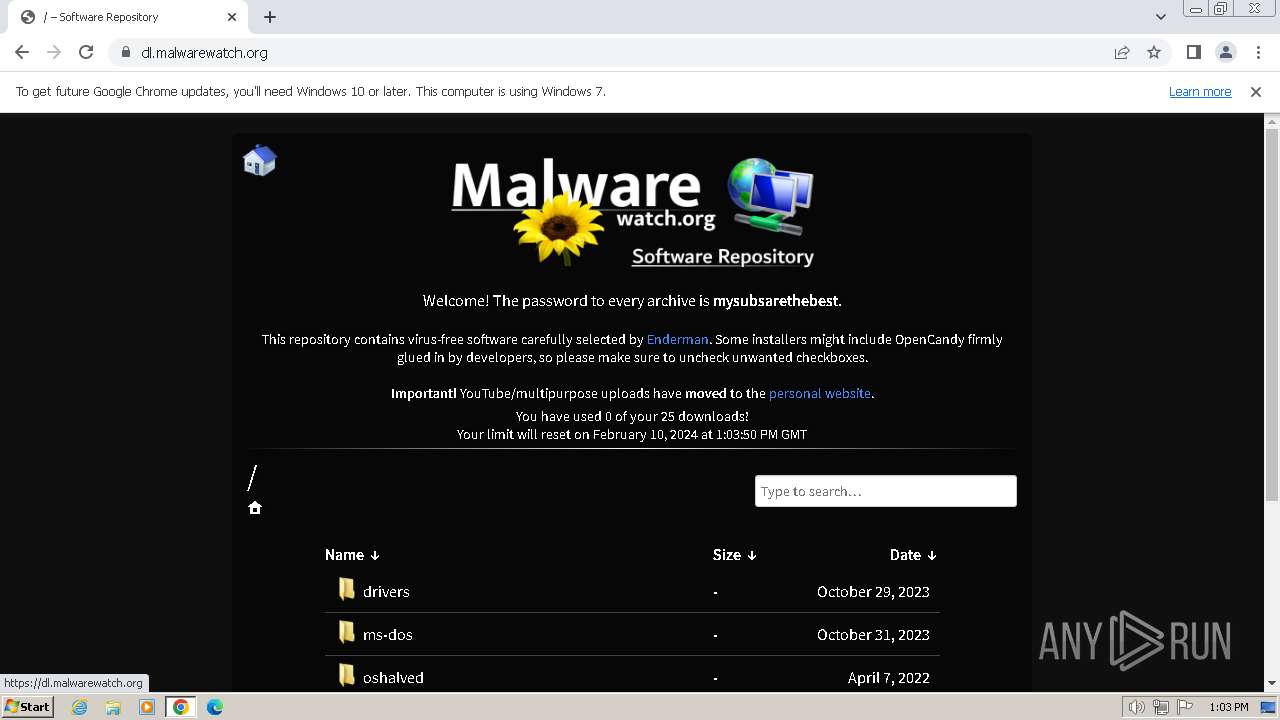
Task: Click the Action Center flag icon
Action: (1185, 707)
